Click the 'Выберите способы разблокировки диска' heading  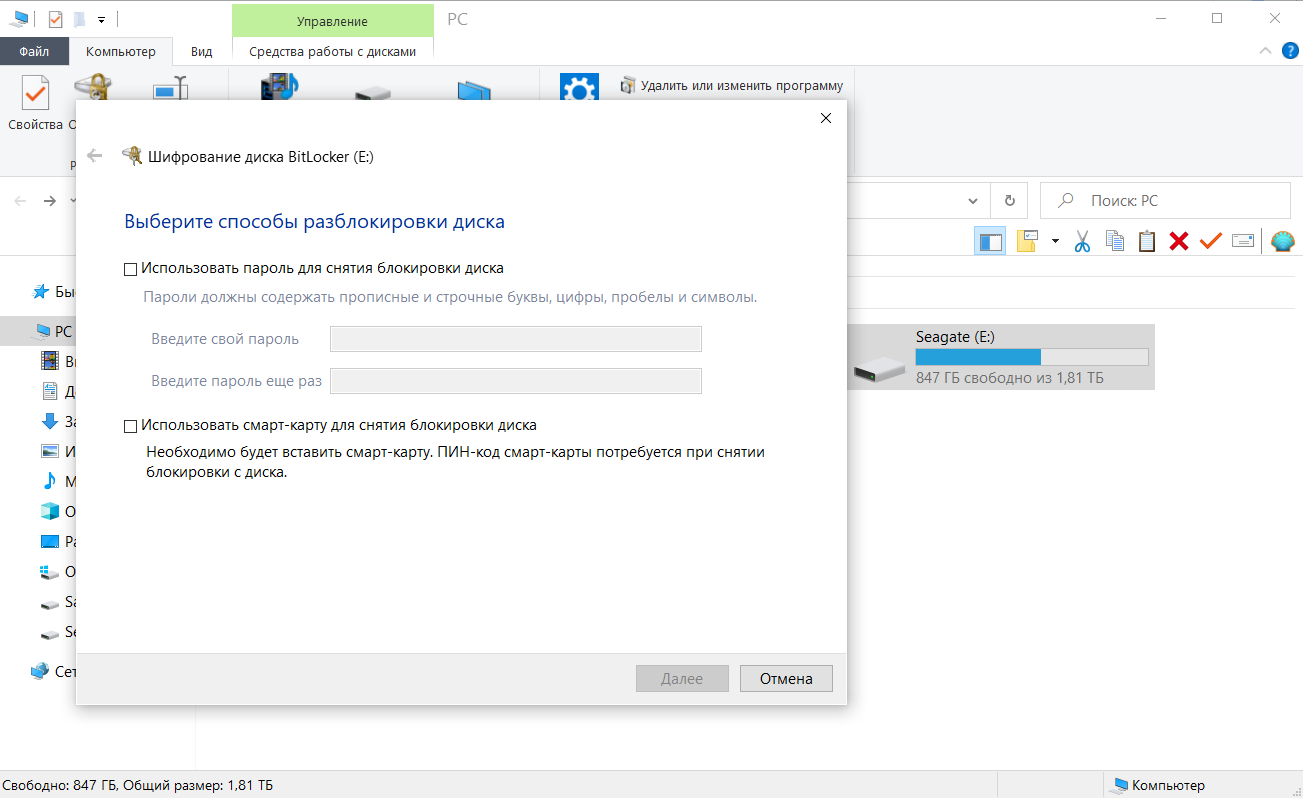314,221
